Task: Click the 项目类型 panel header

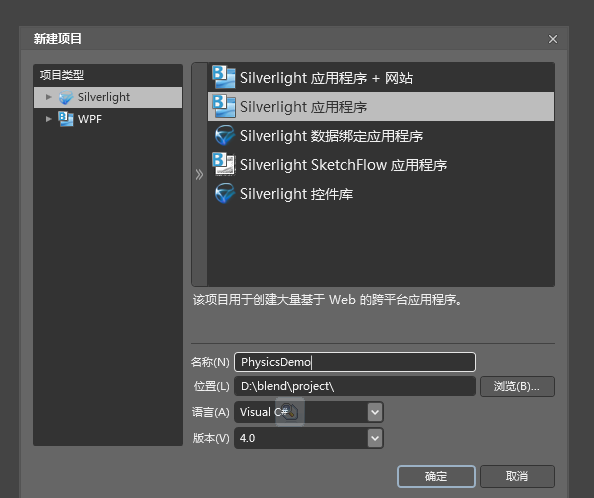Action: pos(108,75)
